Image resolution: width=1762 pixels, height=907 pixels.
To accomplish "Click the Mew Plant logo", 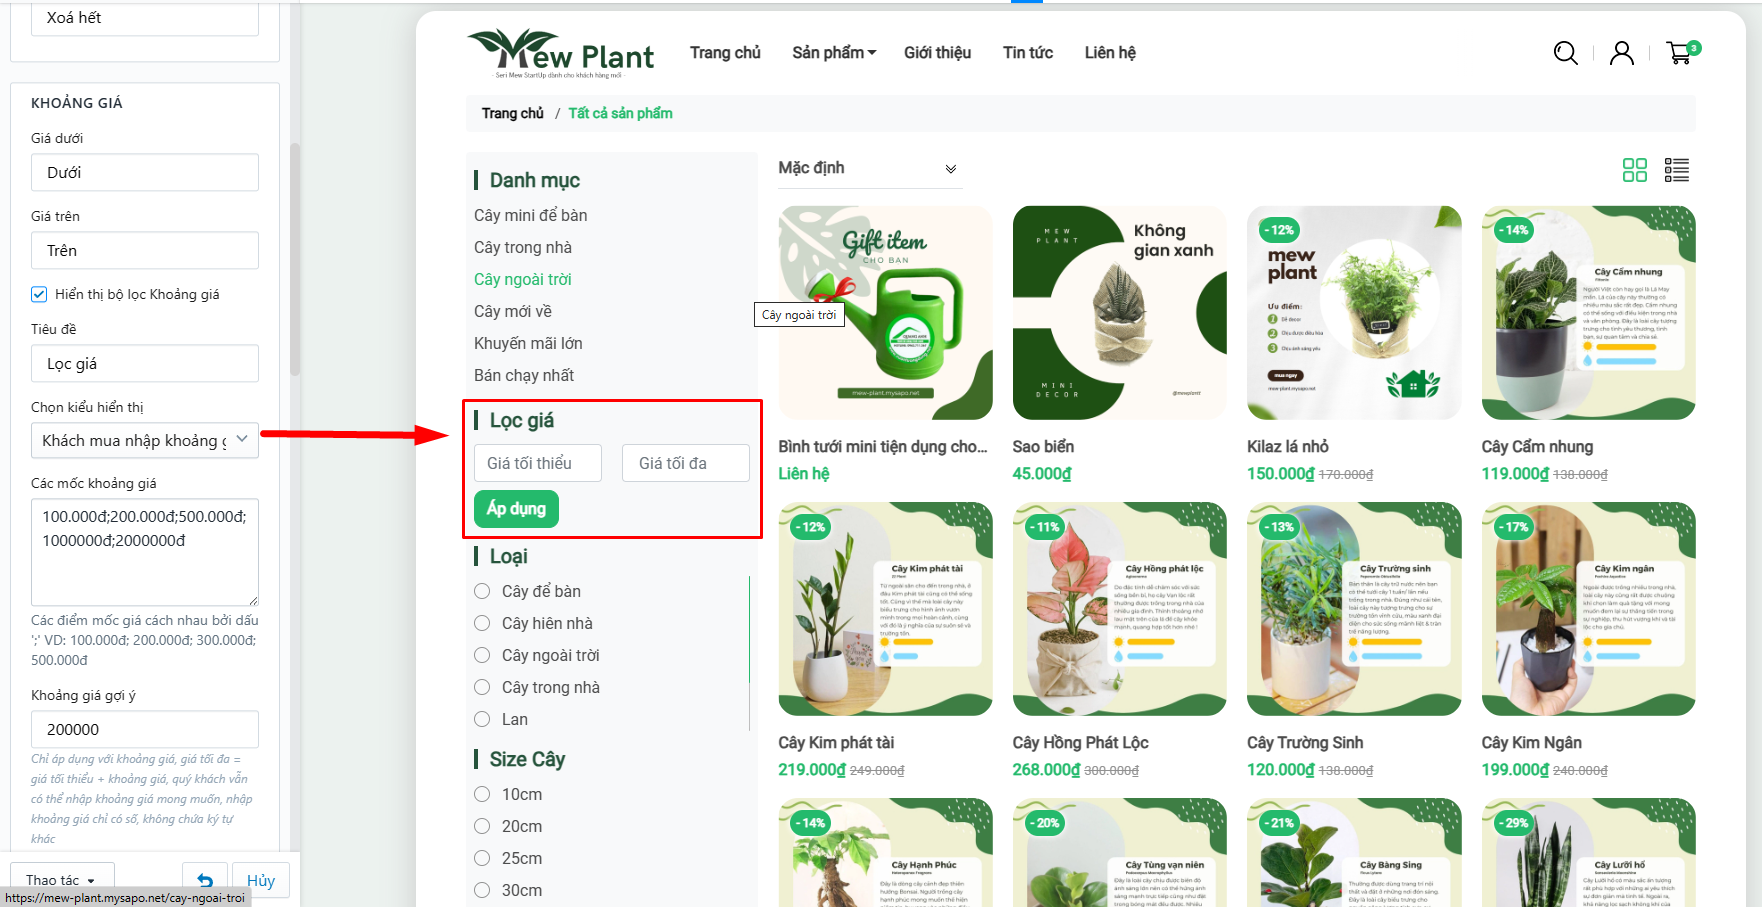I will tap(561, 53).
